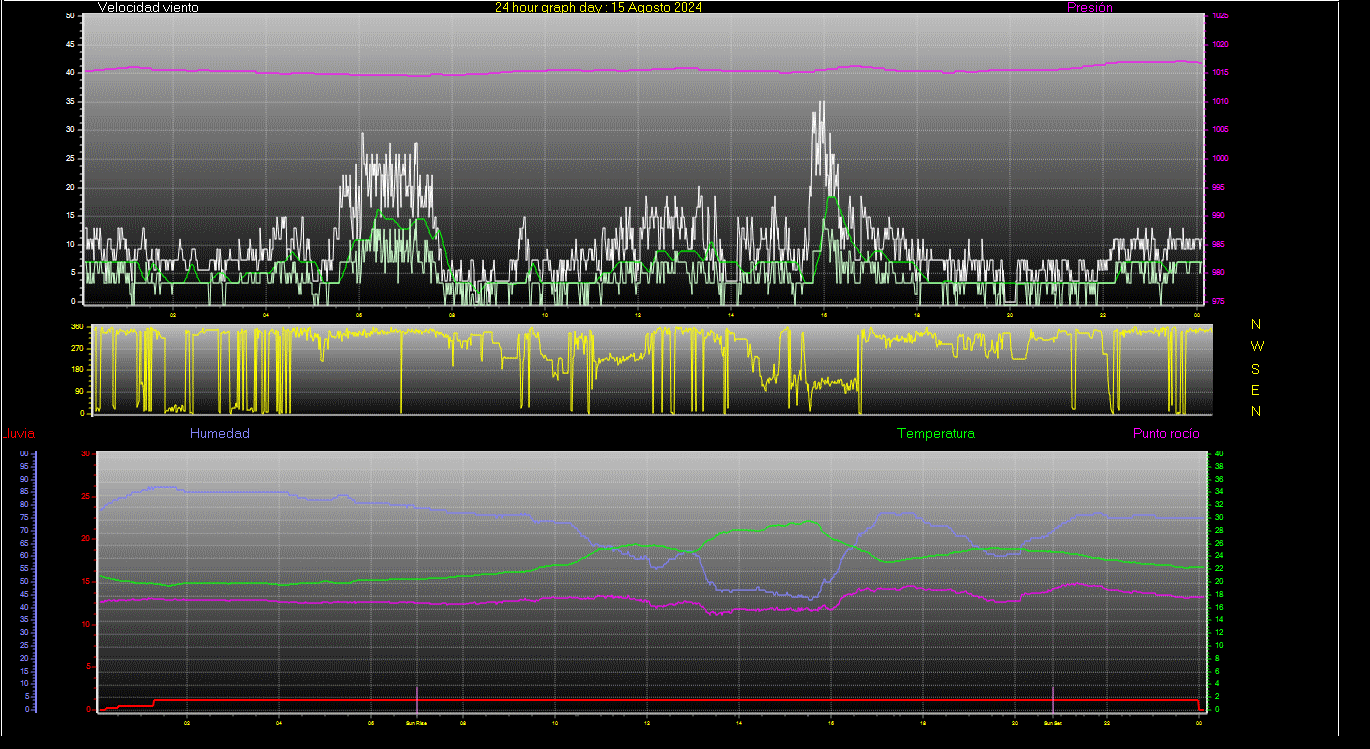This screenshot has height=749, width=1370.
Task: Click the '40' value on wind speed axis
Action: (x=70, y=73)
